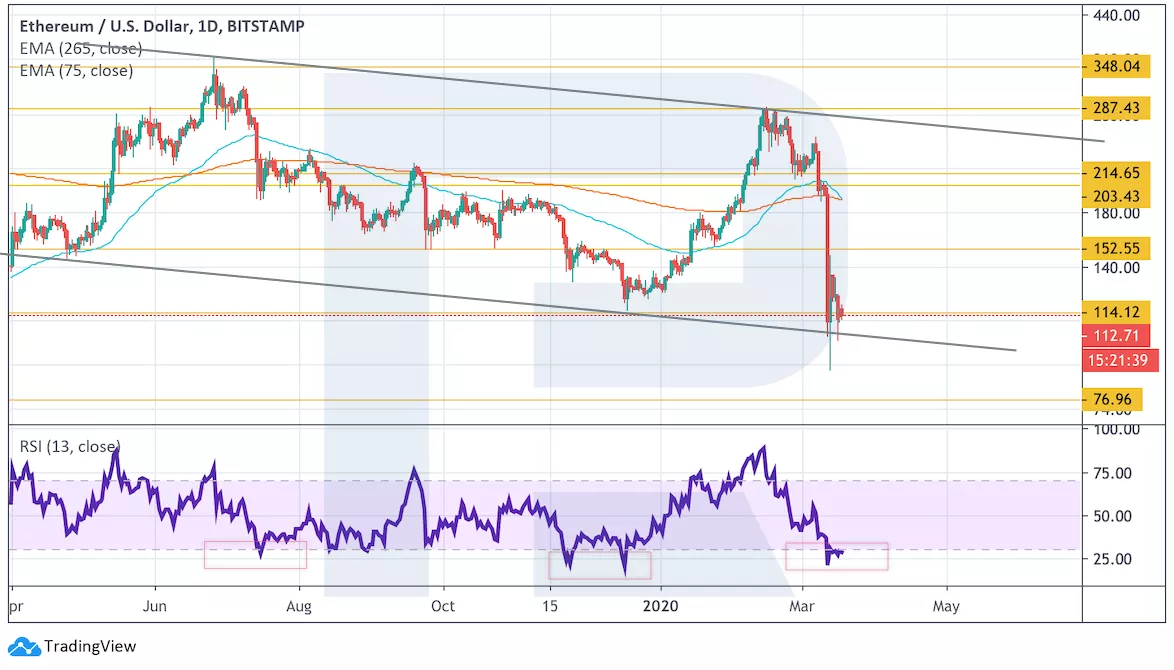The width and height of the screenshot is (1174, 670).
Task: Select the pink RSI rectangle near August
Action: (x=255, y=554)
